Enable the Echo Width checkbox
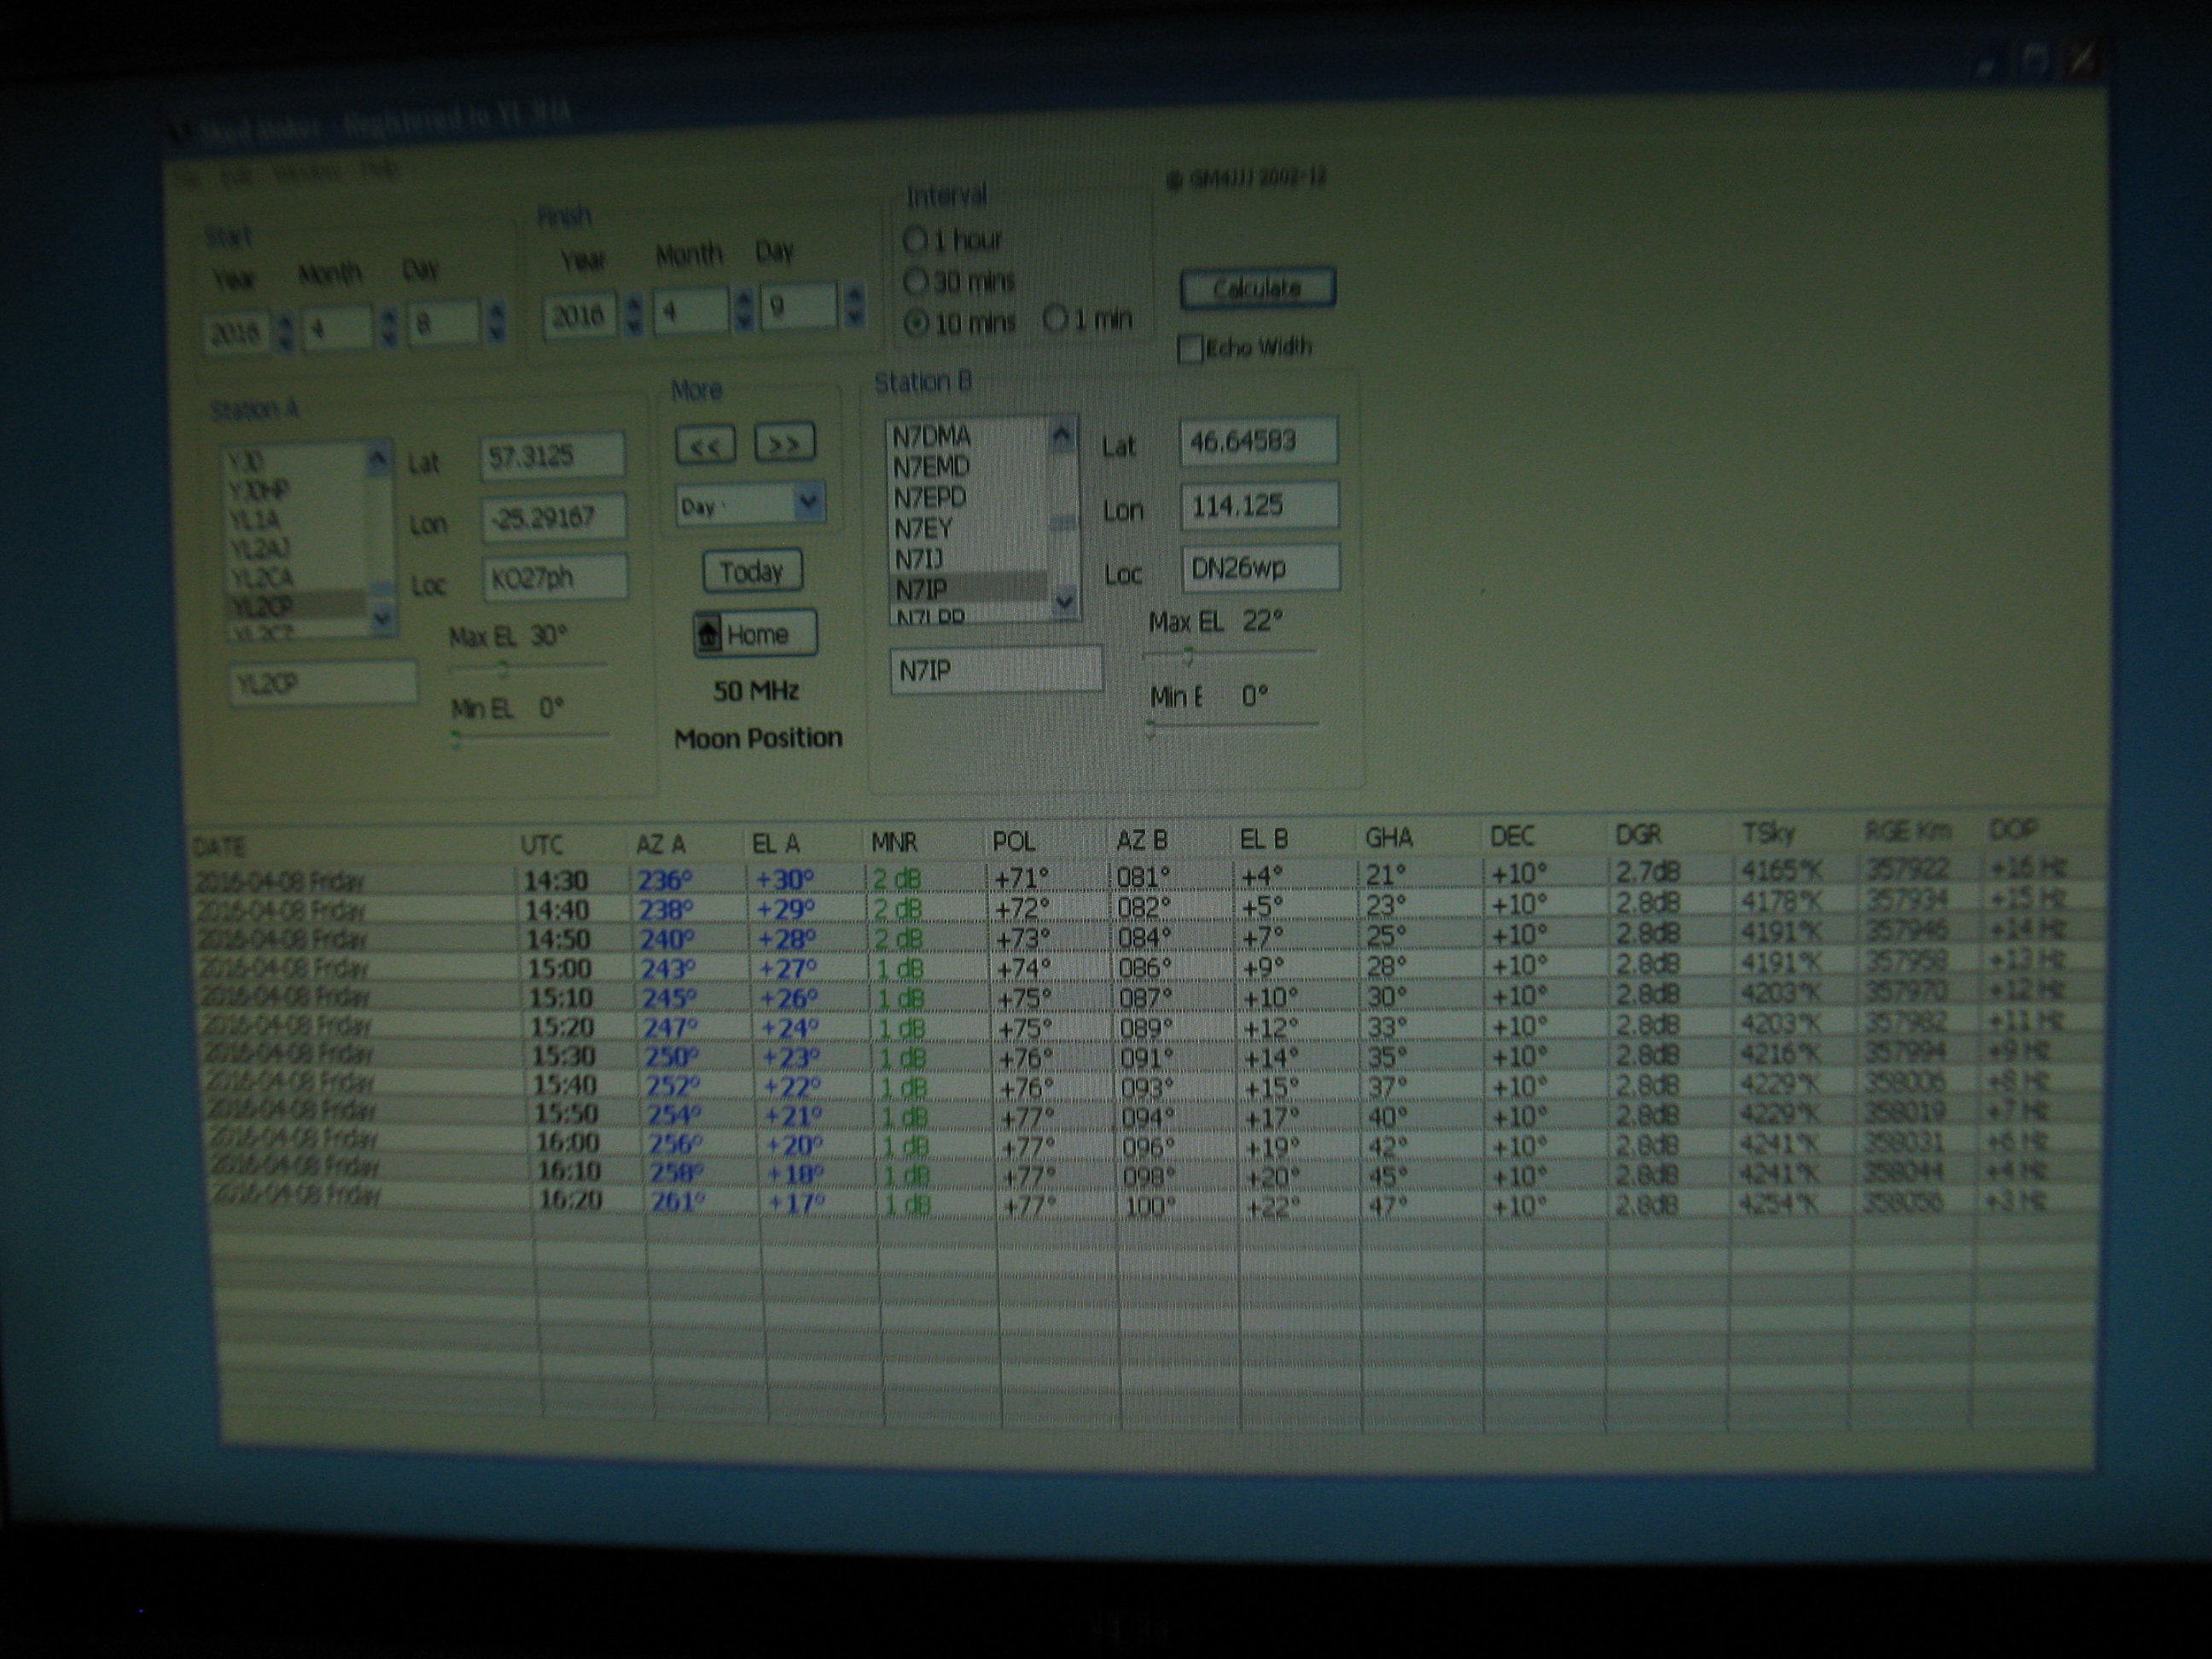This screenshot has width=2212, height=1659. (1190, 349)
